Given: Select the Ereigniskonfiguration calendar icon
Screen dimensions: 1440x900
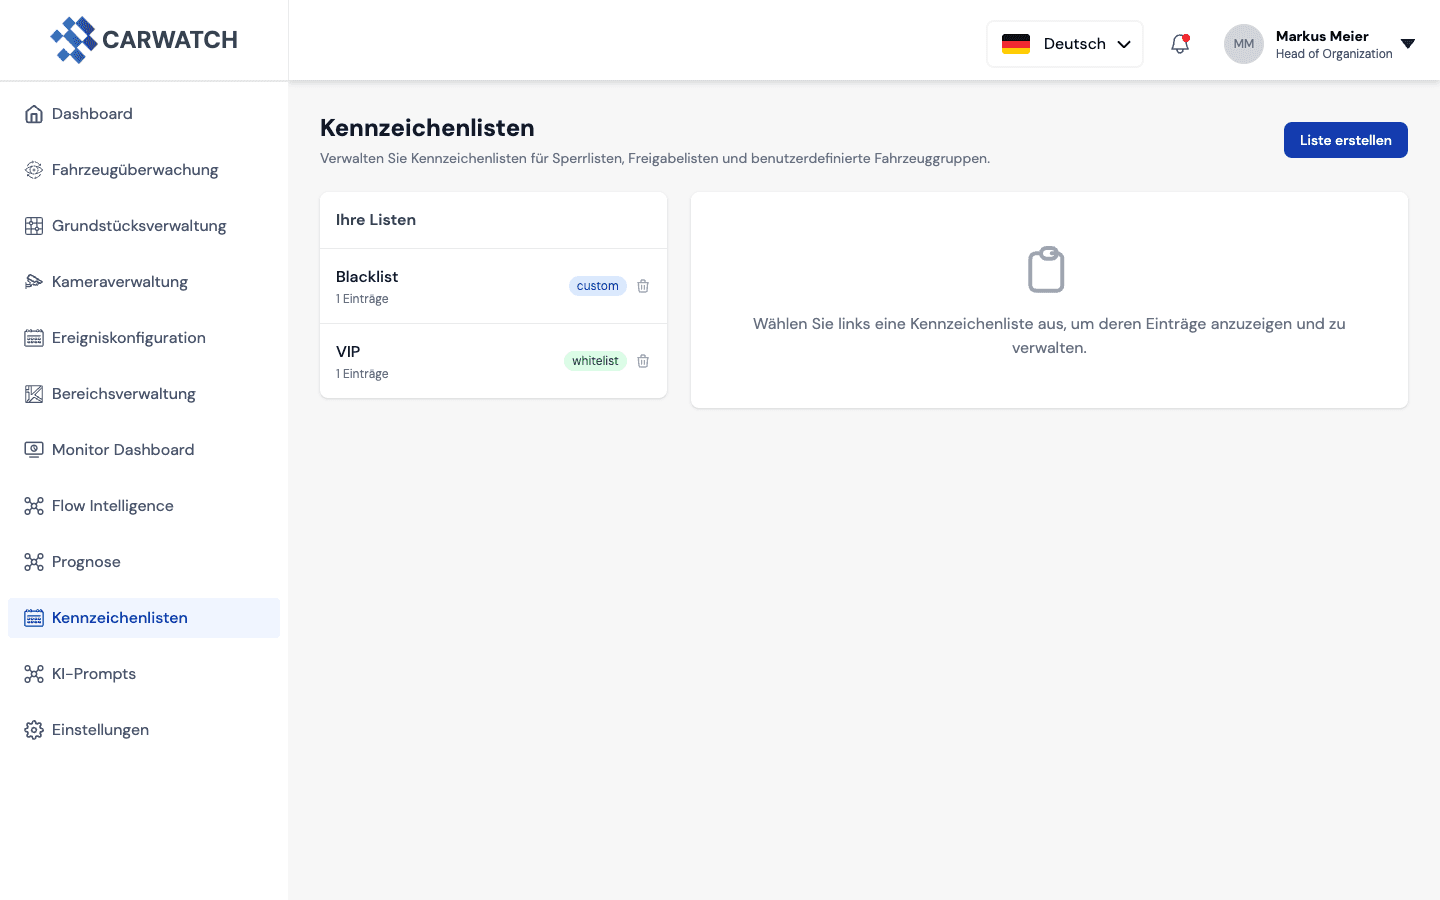Looking at the screenshot, I should pyautogui.click(x=34, y=337).
